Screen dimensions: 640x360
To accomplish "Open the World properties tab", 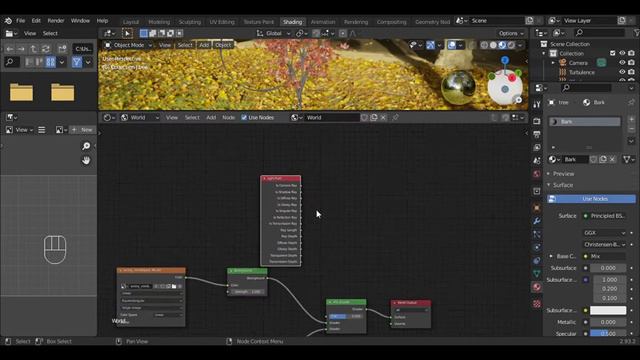I will 537,174.
